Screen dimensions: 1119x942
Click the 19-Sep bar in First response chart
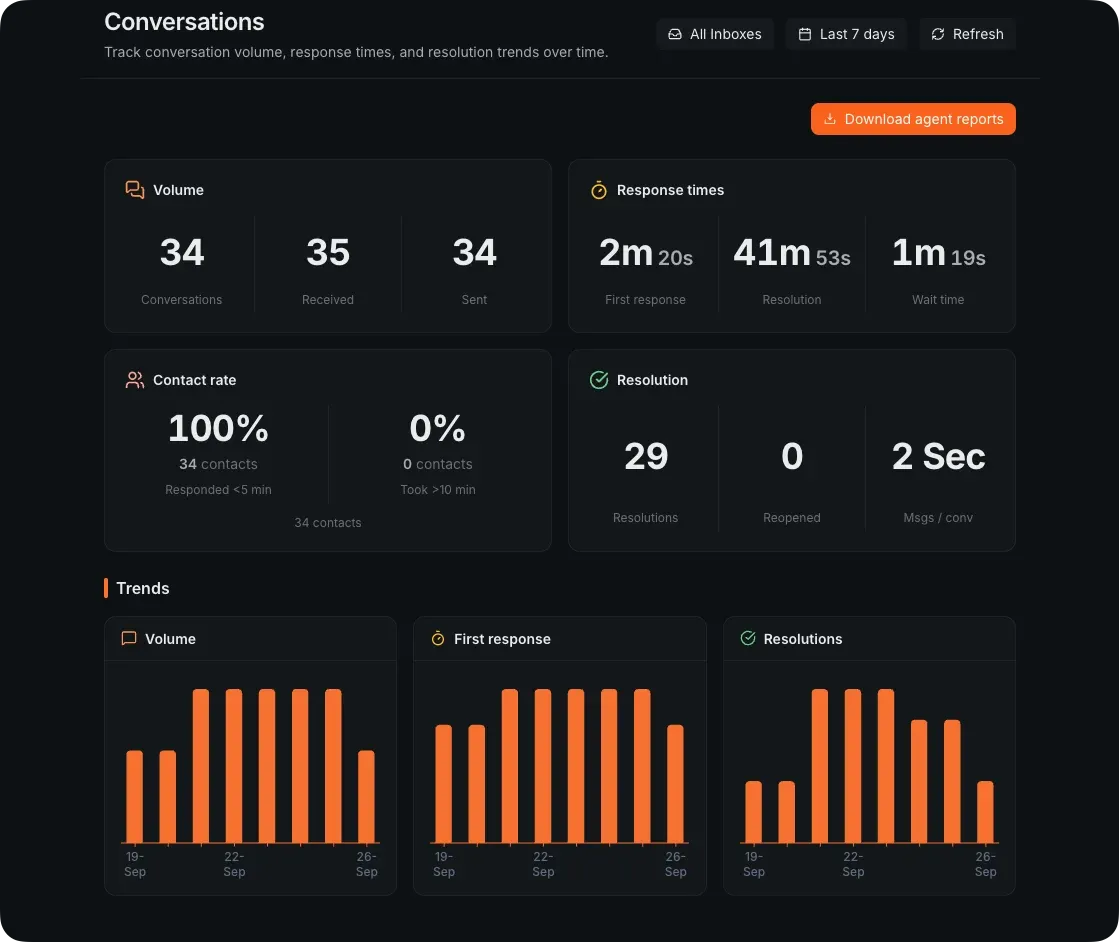(444, 784)
